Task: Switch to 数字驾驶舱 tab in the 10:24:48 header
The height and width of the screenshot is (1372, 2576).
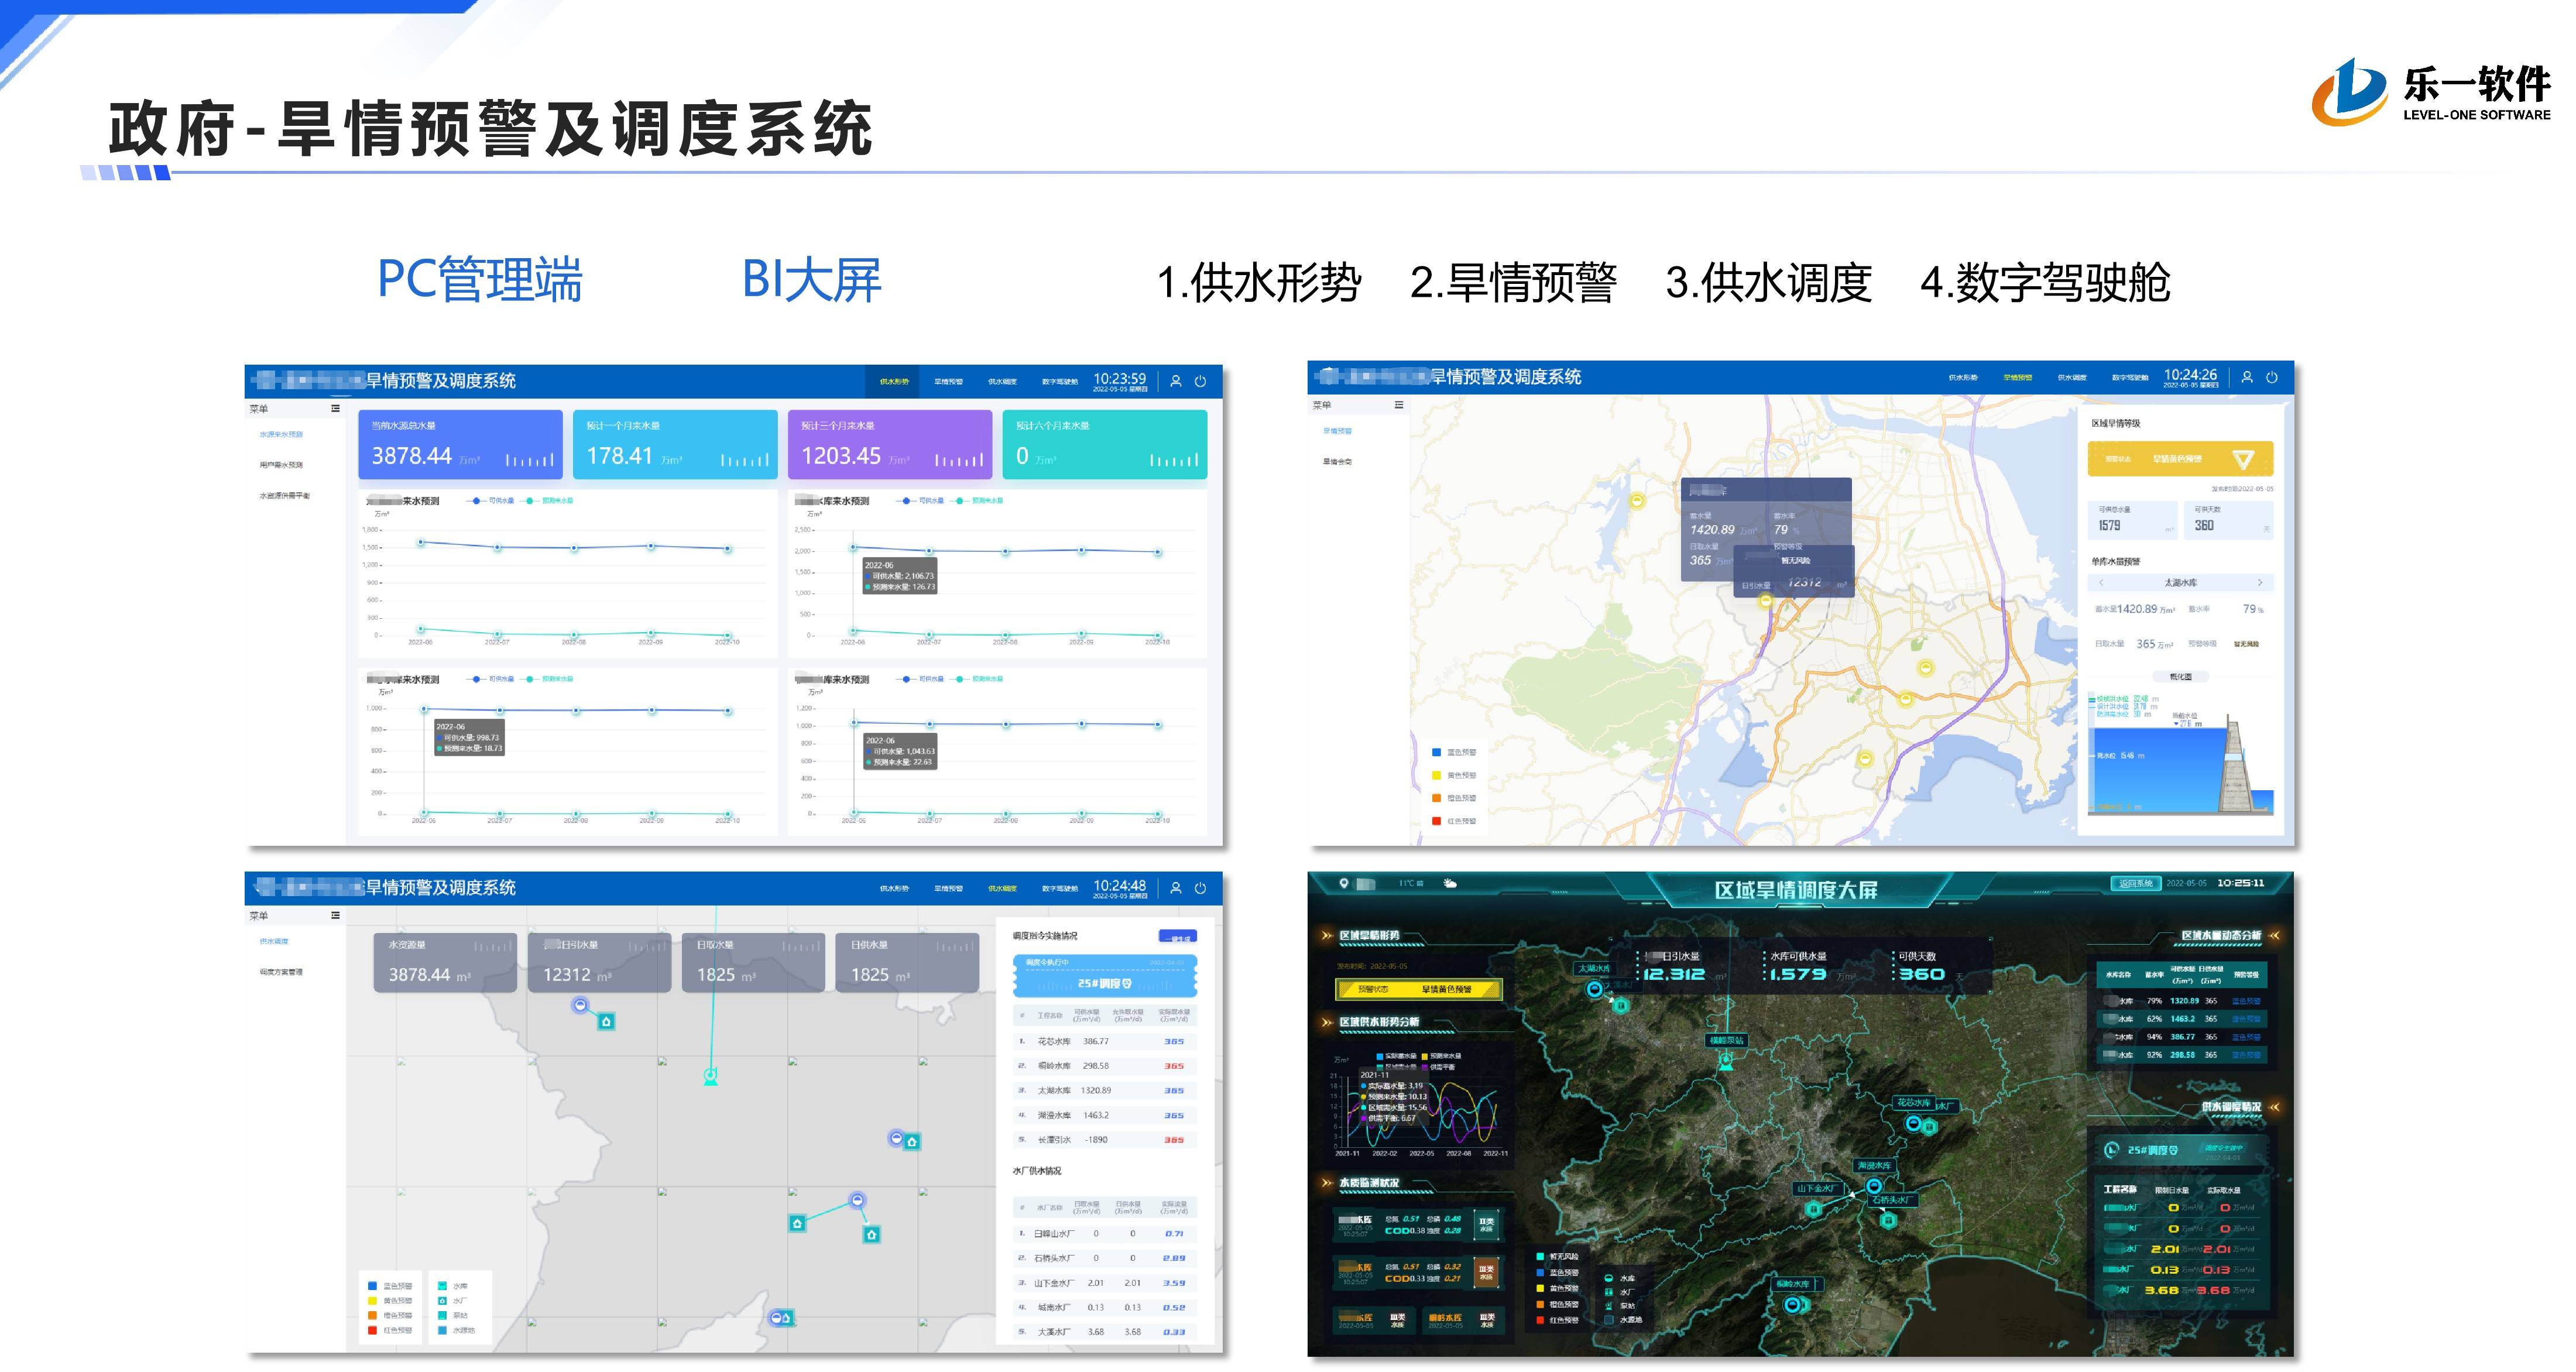Action: [x=1060, y=888]
